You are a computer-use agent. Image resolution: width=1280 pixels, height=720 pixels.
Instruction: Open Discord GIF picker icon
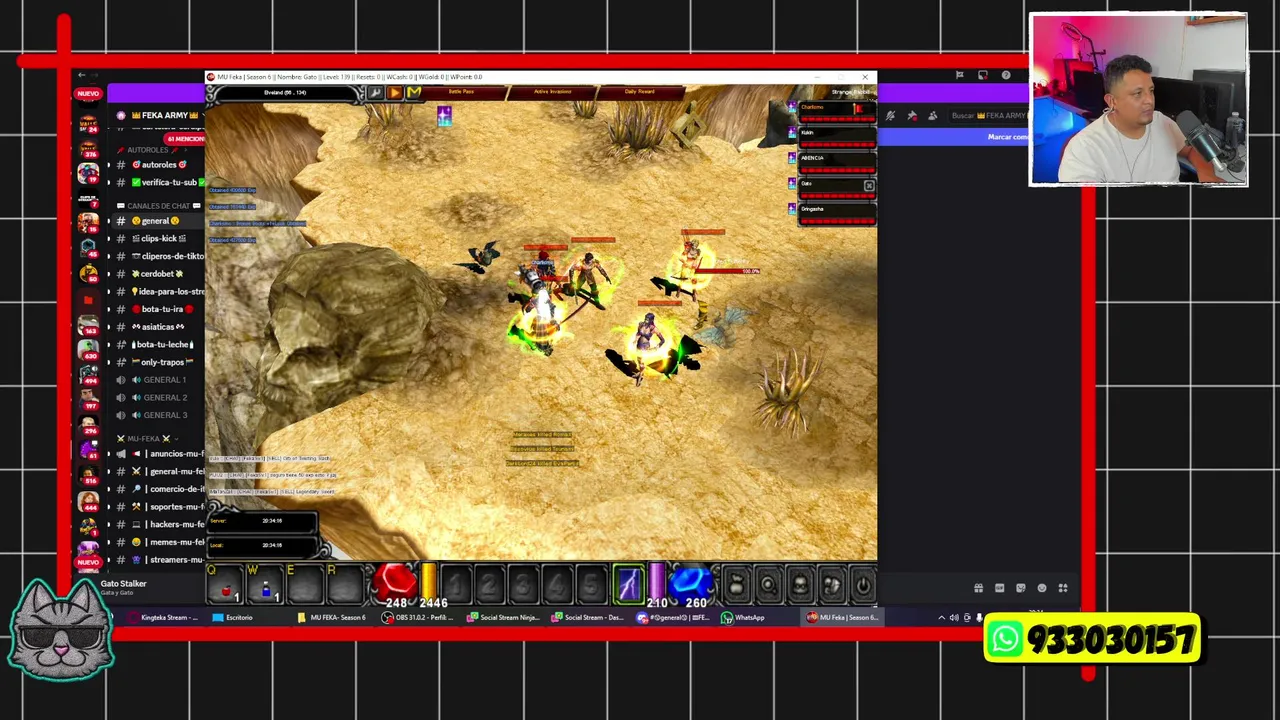click(999, 588)
